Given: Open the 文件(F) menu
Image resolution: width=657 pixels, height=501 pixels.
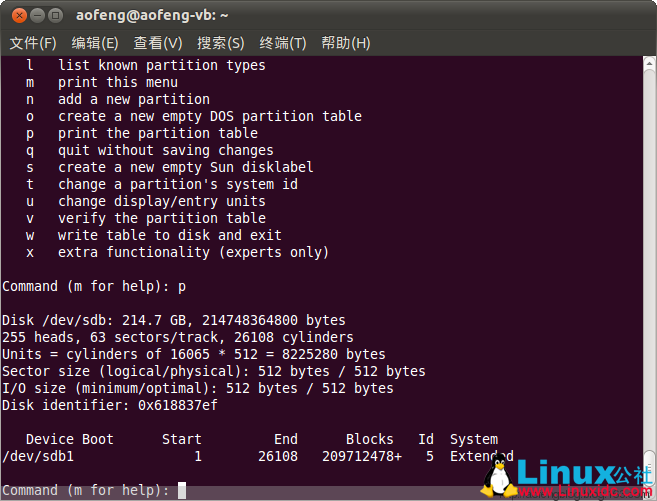Looking at the screenshot, I should pyautogui.click(x=33, y=43).
